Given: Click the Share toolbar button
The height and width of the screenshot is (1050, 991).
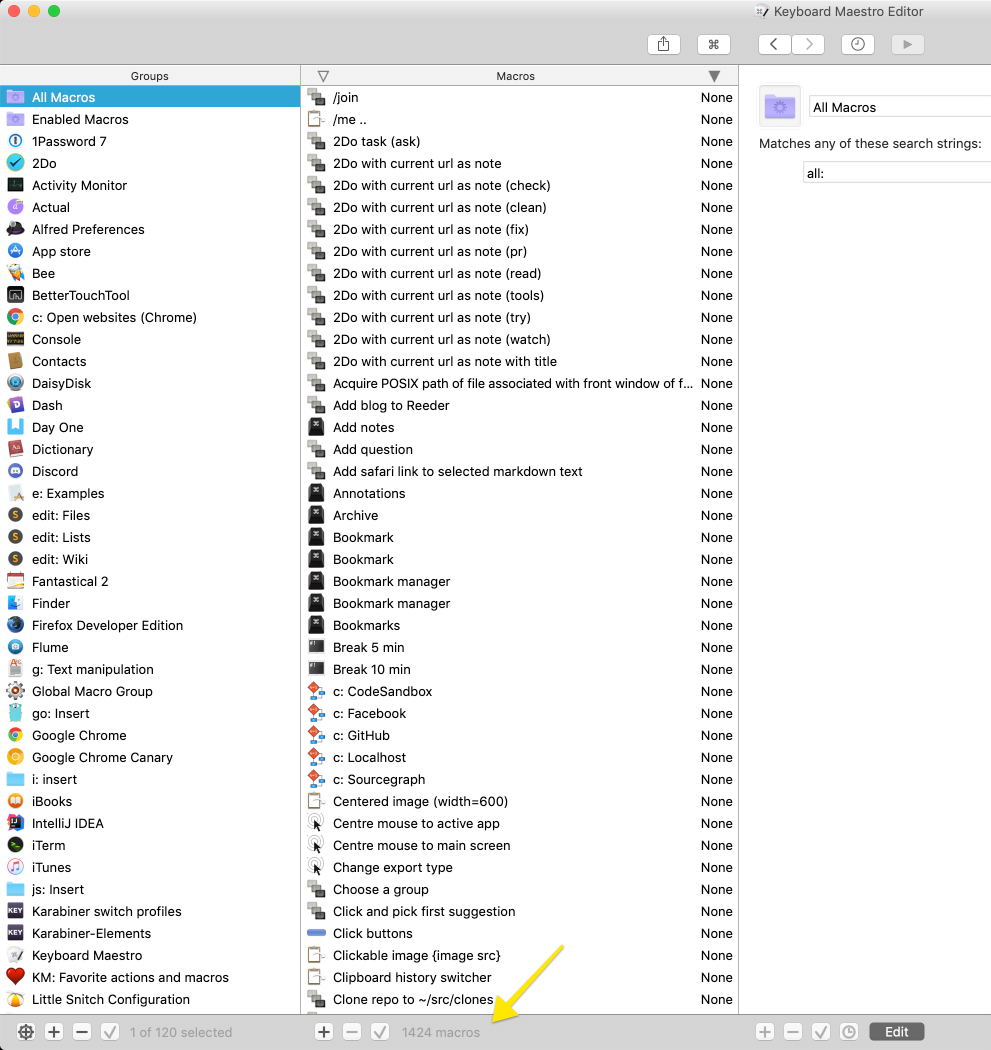Looking at the screenshot, I should tap(664, 44).
